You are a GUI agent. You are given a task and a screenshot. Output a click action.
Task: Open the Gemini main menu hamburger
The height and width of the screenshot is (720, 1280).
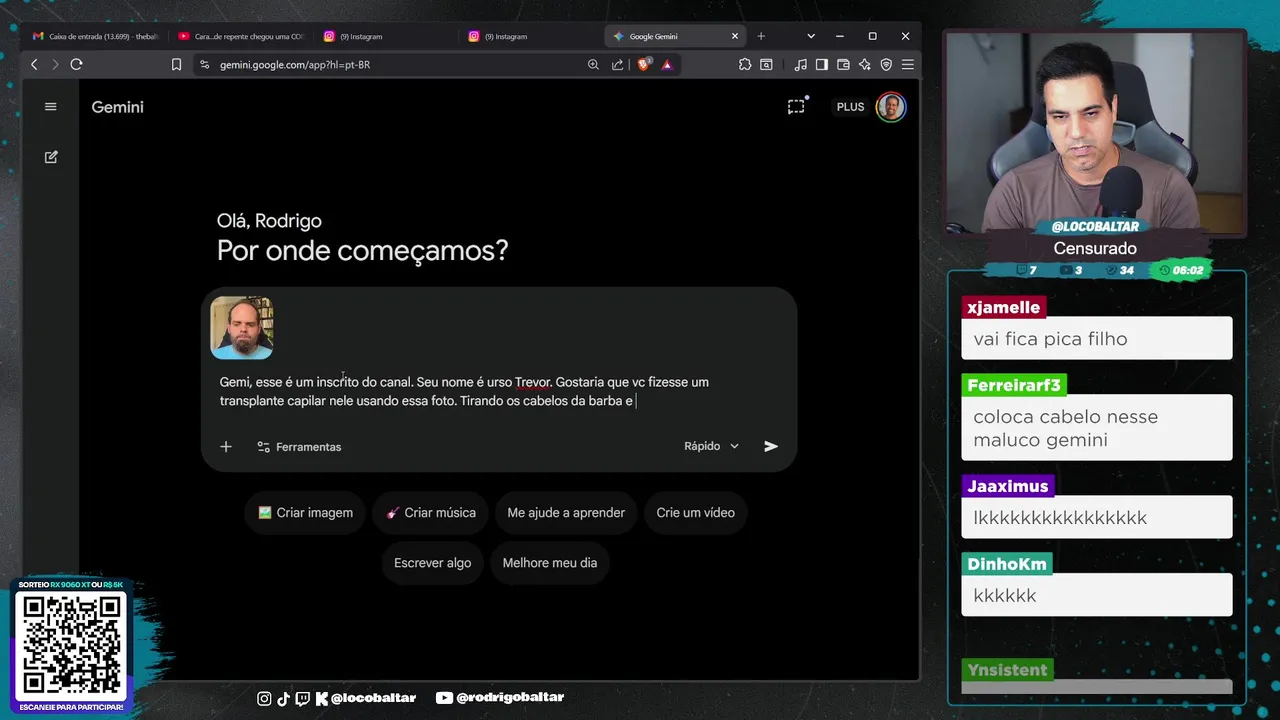coord(51,107)
